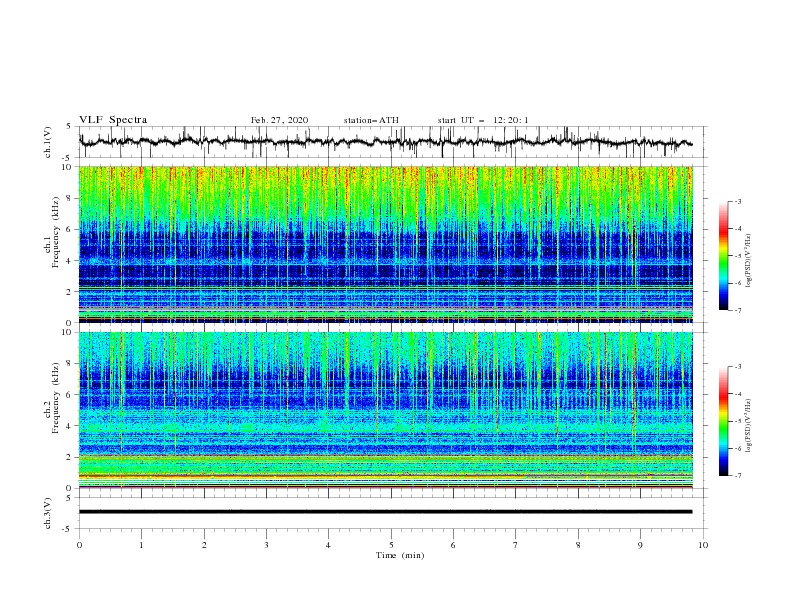
Task: Click the "8" tick on the time axis
Action: click(x=578, y=545)
